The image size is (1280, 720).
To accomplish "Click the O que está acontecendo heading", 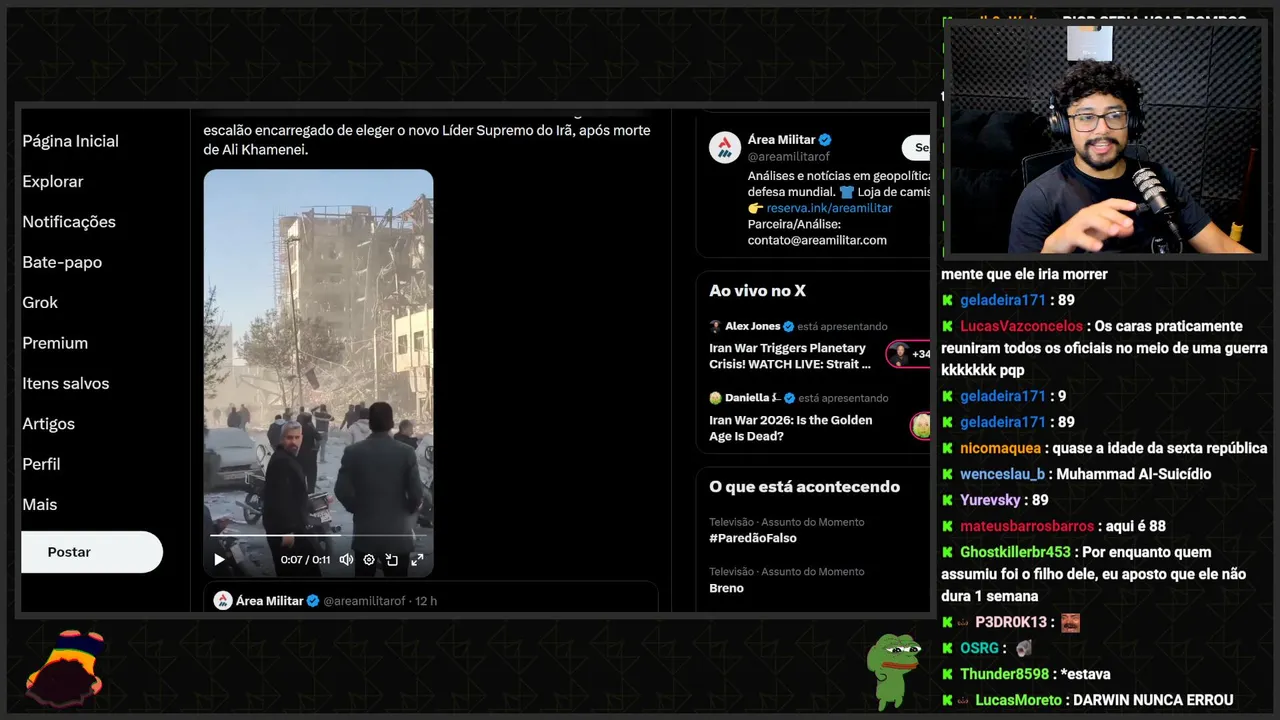I will [x=804, y=487].
